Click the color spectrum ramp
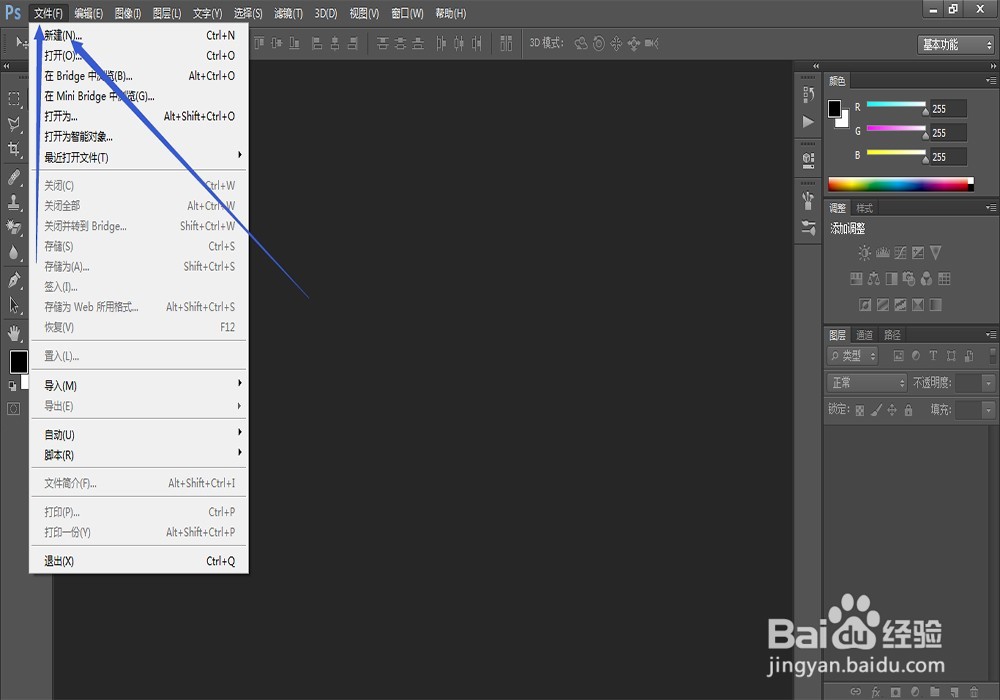The width and height of the screenshot is (1000, 700). pyautogui.click(x=901, y=184)
